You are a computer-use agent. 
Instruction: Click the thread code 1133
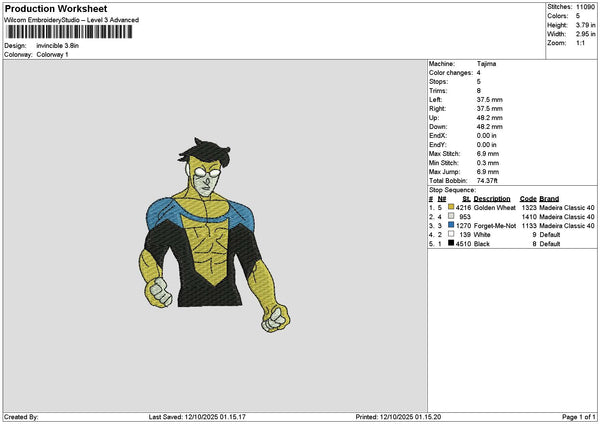pyautogui.click(x=529, y=226)
